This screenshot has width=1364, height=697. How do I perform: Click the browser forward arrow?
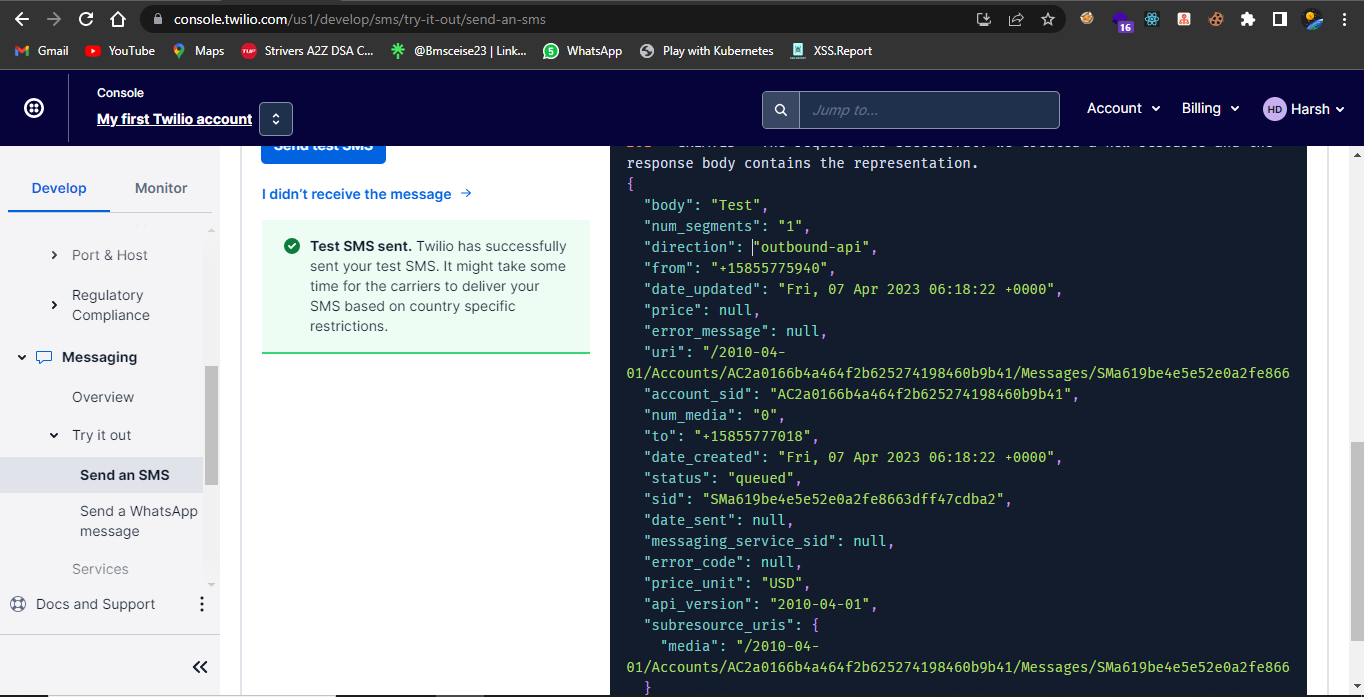tap(54, 19)
